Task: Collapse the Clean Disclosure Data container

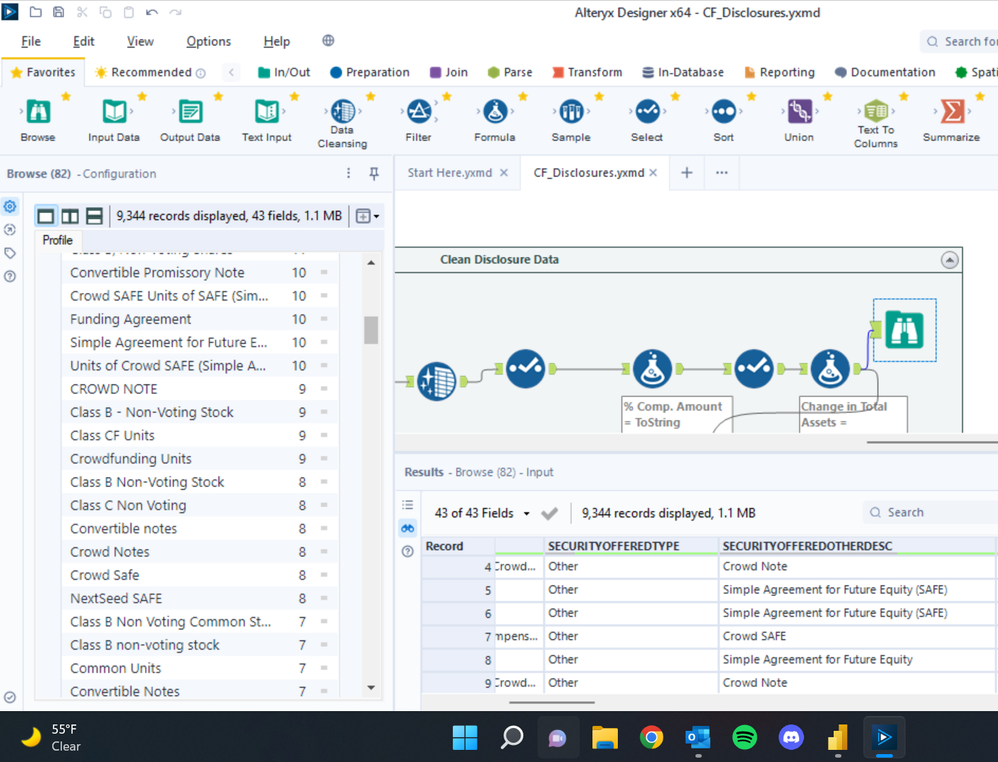Action: (x=949, y=259)
